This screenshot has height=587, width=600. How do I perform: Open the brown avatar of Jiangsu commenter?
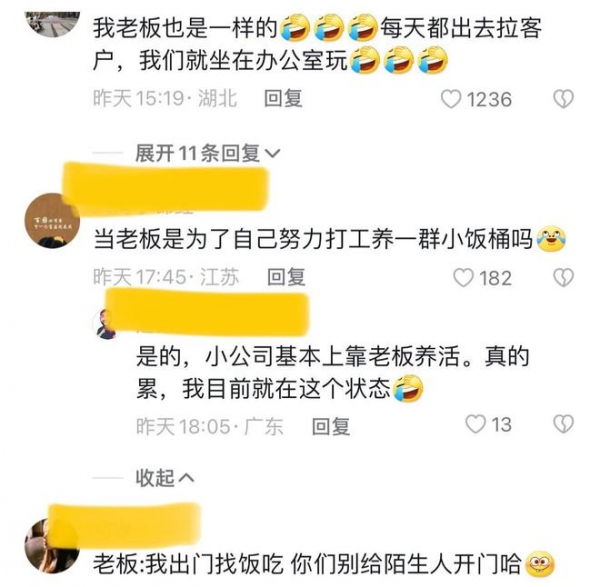[52, 221]
